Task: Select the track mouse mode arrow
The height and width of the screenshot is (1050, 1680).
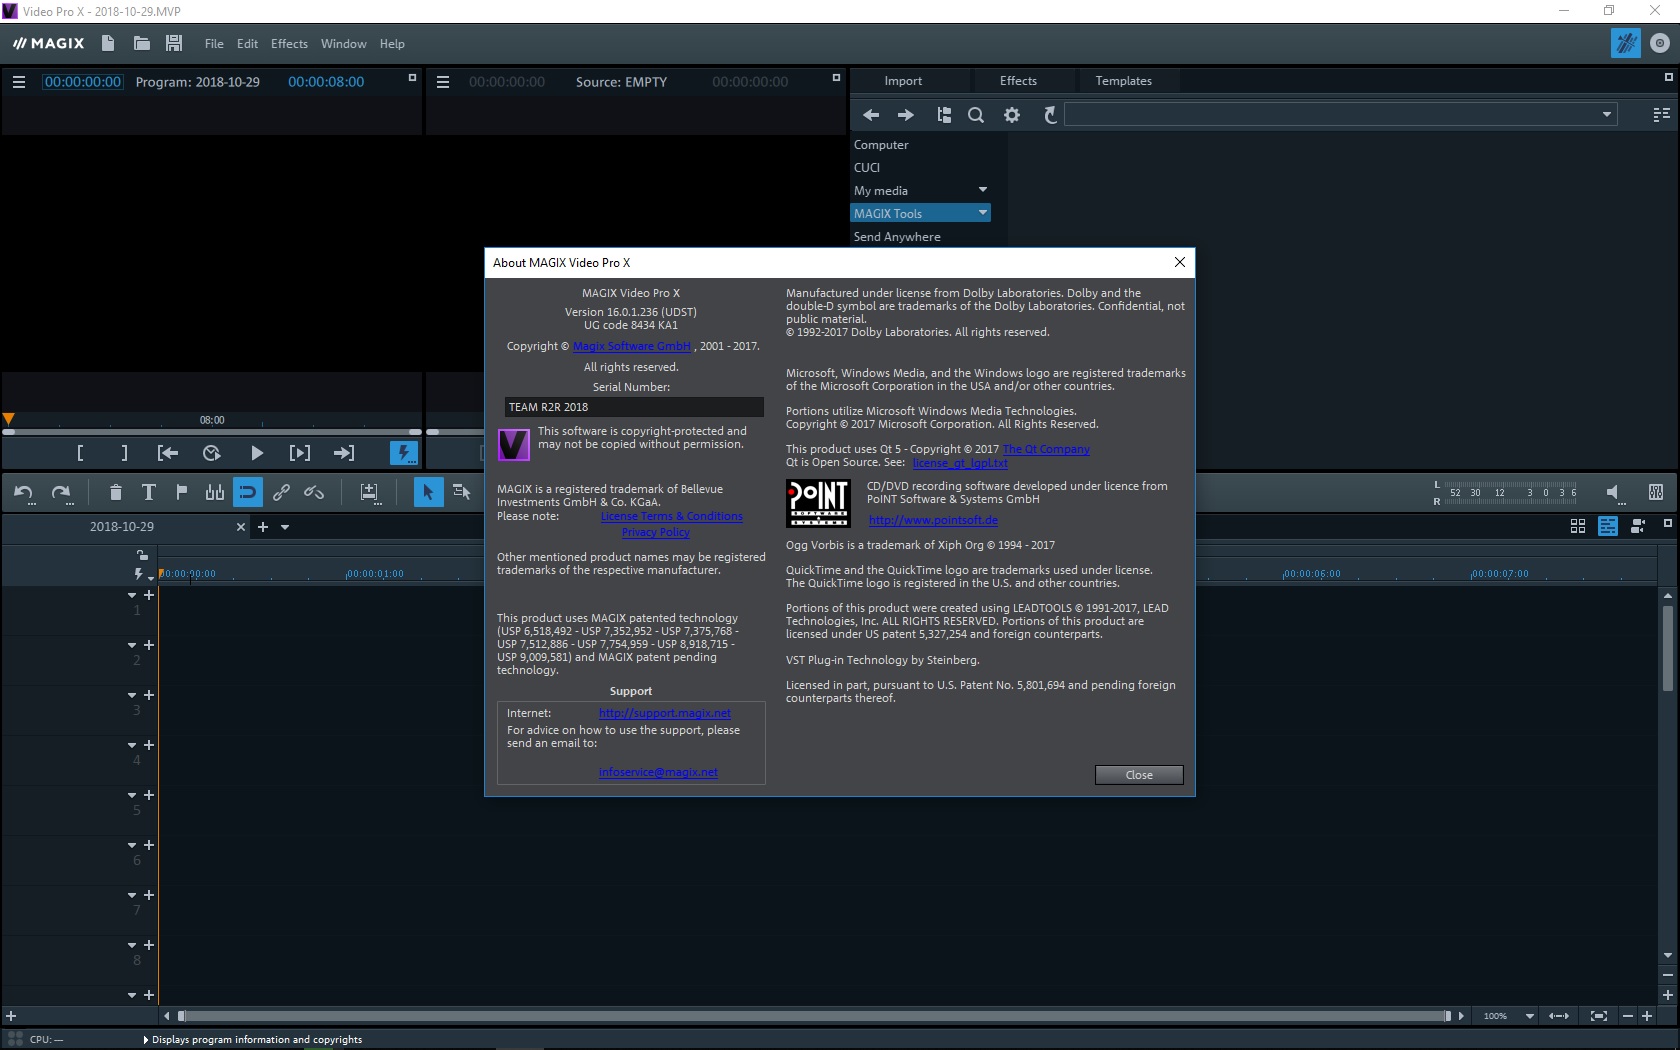Action: point(461,492)
